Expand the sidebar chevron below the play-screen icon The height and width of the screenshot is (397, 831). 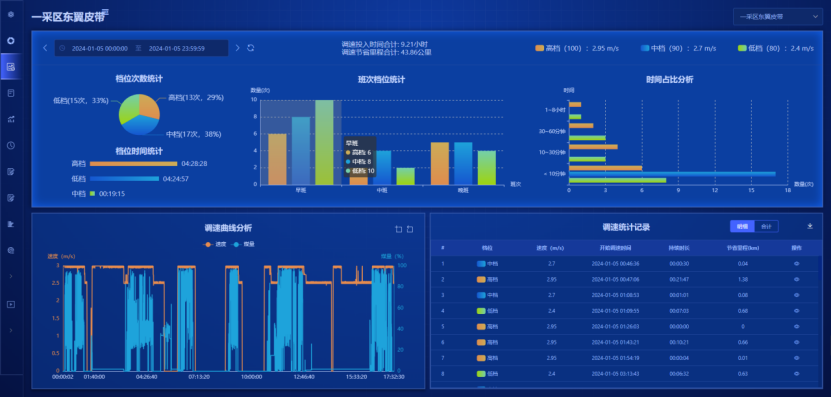(11, 330)
